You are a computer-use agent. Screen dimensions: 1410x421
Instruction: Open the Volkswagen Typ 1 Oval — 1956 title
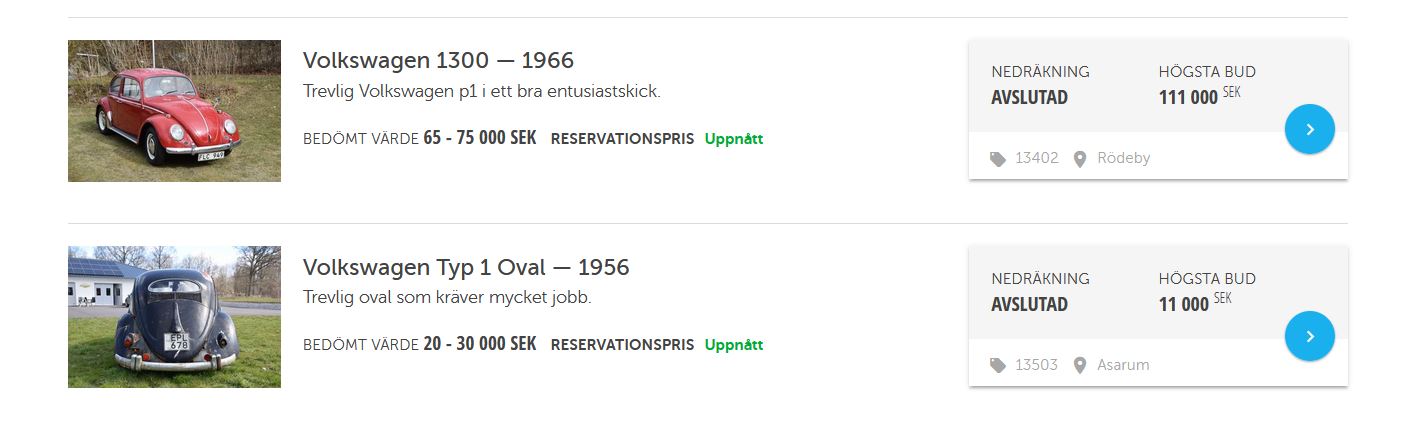point(466,268)
